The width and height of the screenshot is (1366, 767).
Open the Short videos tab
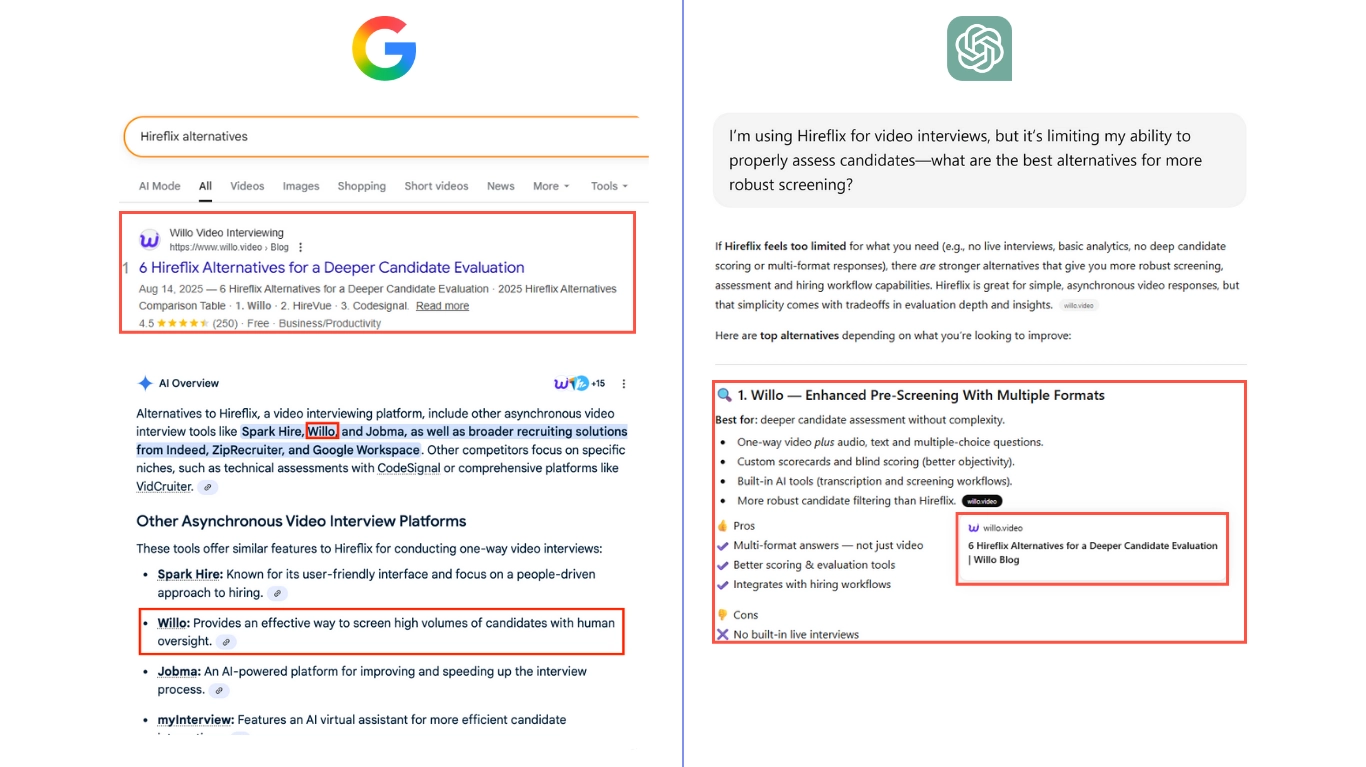436,186
